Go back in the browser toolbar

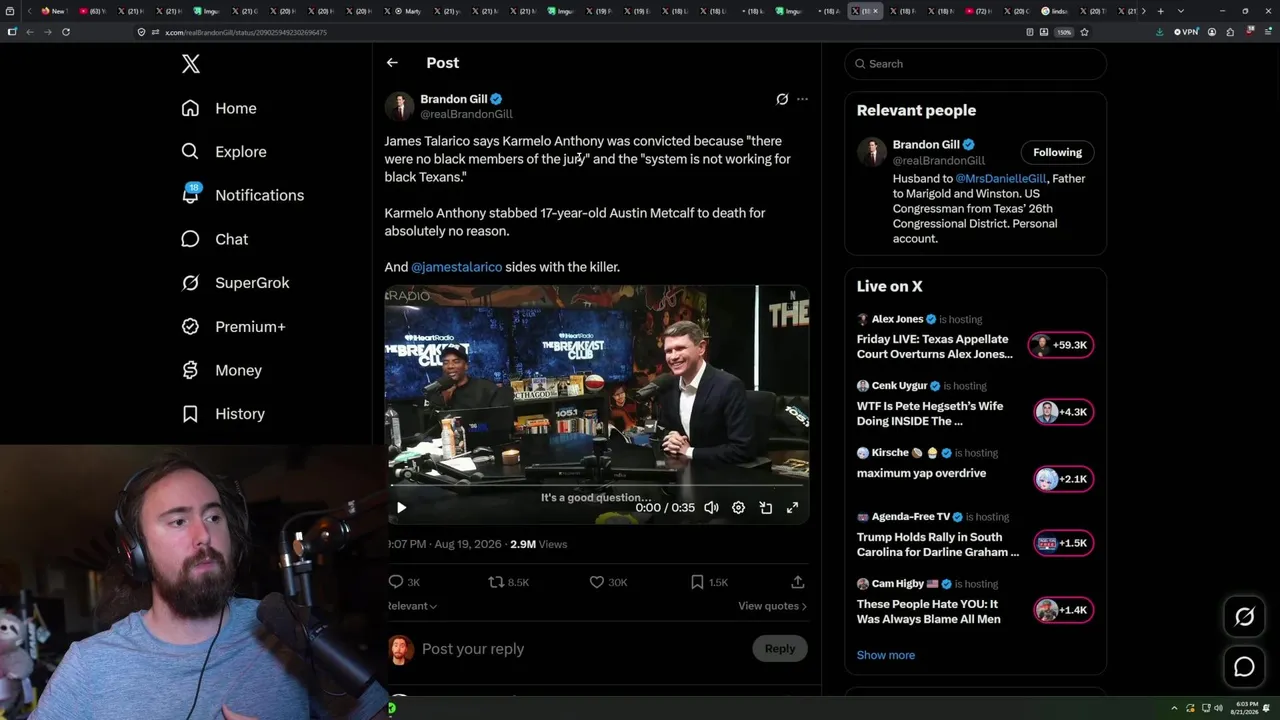pos(30,32)
